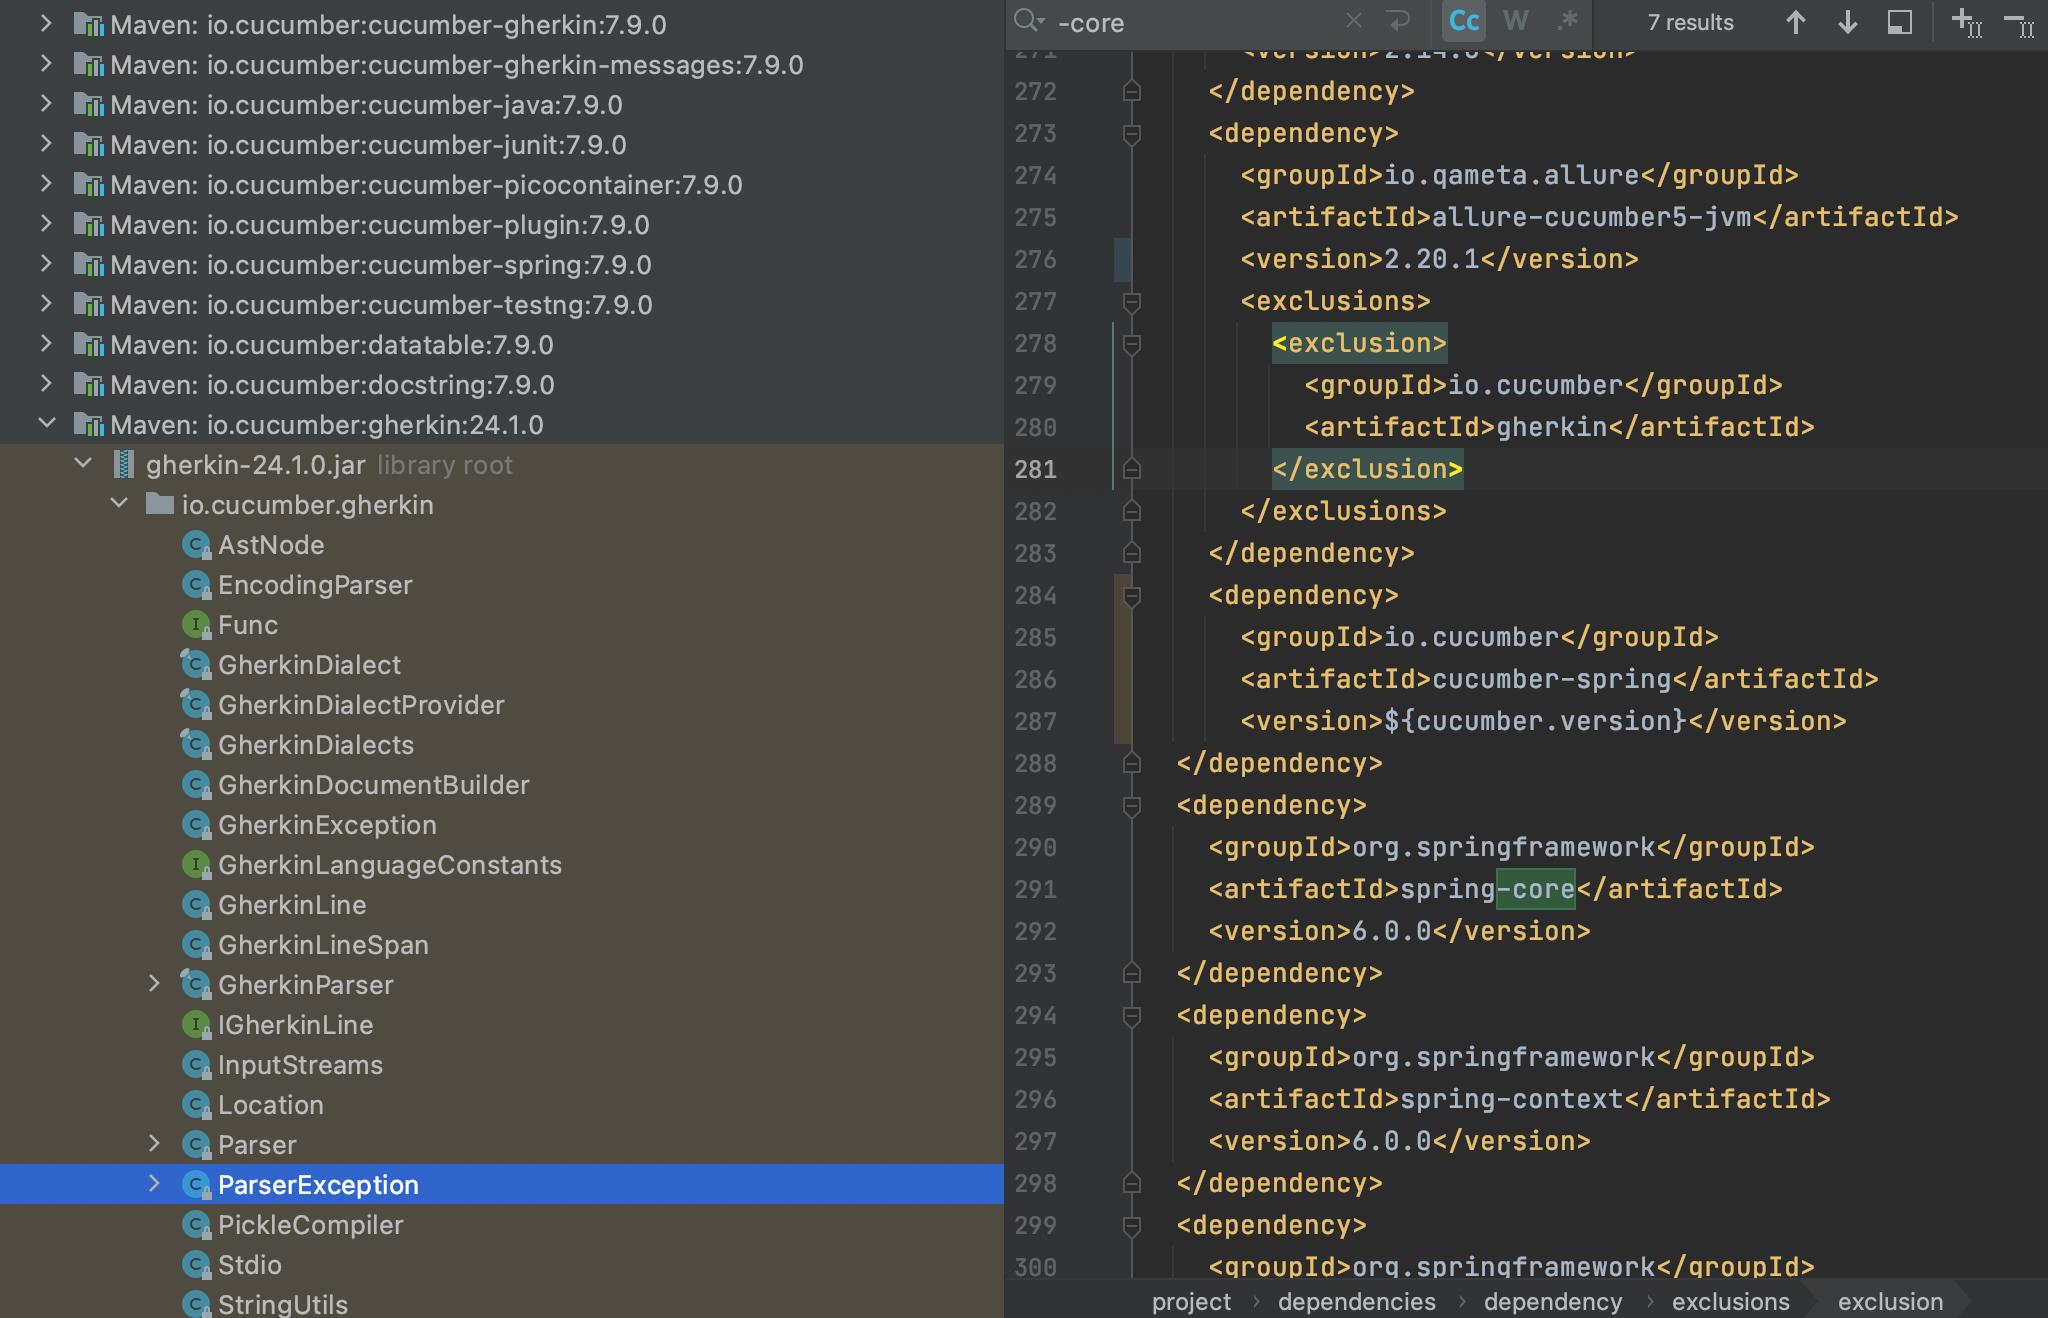Viewport: 2048px width, 1318px height.
Task: Select 'dependencies' breadcrumb item
Action: (x=1356, y=1301)
